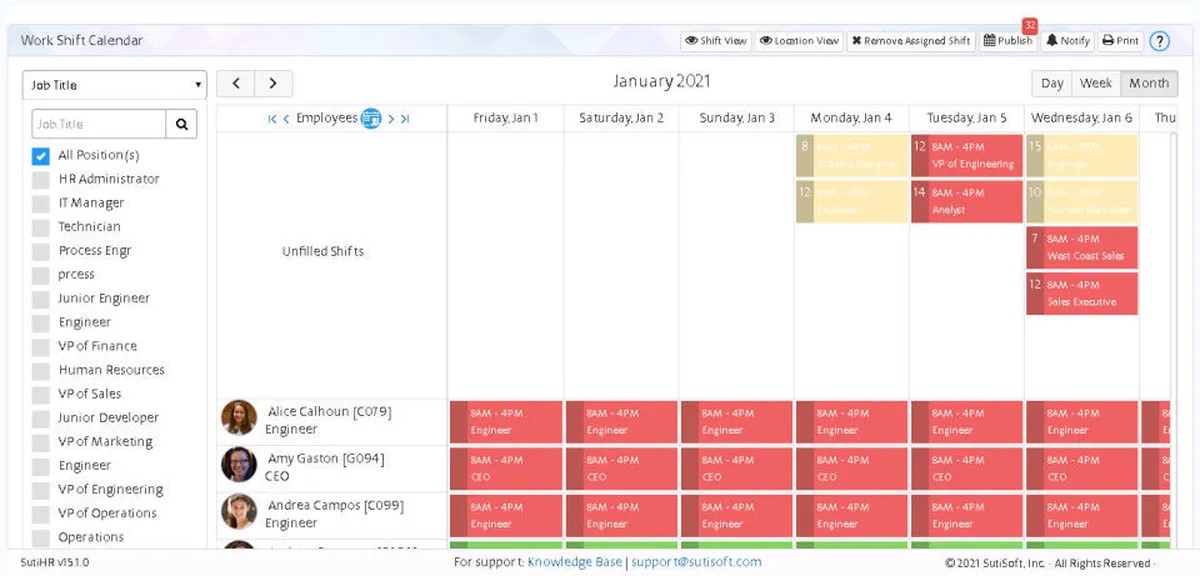This screenshot has width=1200, height=576.
Task: Select the Friday, Jan 1 column header
Action: [x=505, y=118]
